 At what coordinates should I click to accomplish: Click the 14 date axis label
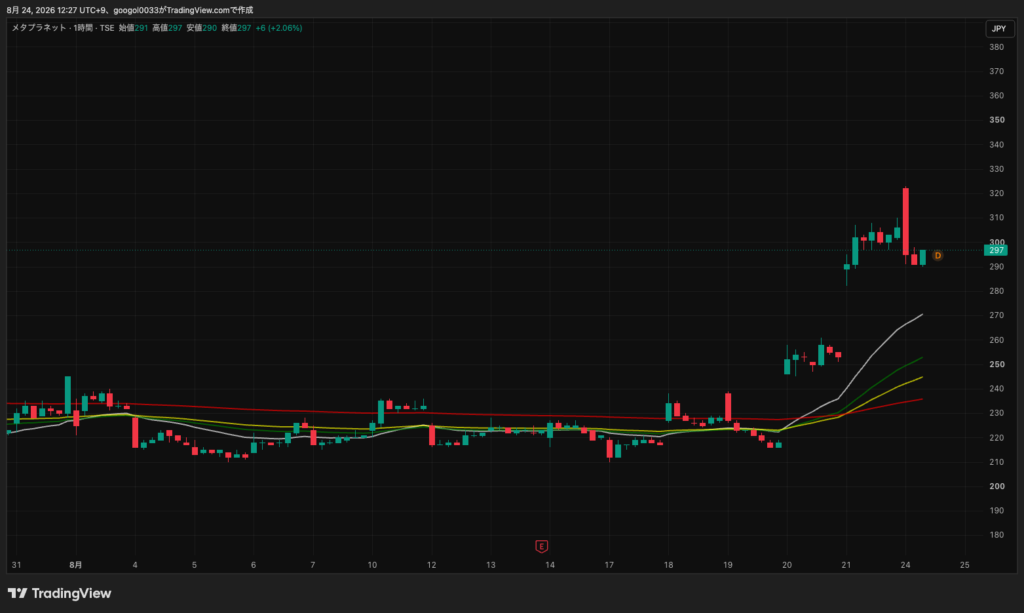pyautogui.click(x=550, y=565)
